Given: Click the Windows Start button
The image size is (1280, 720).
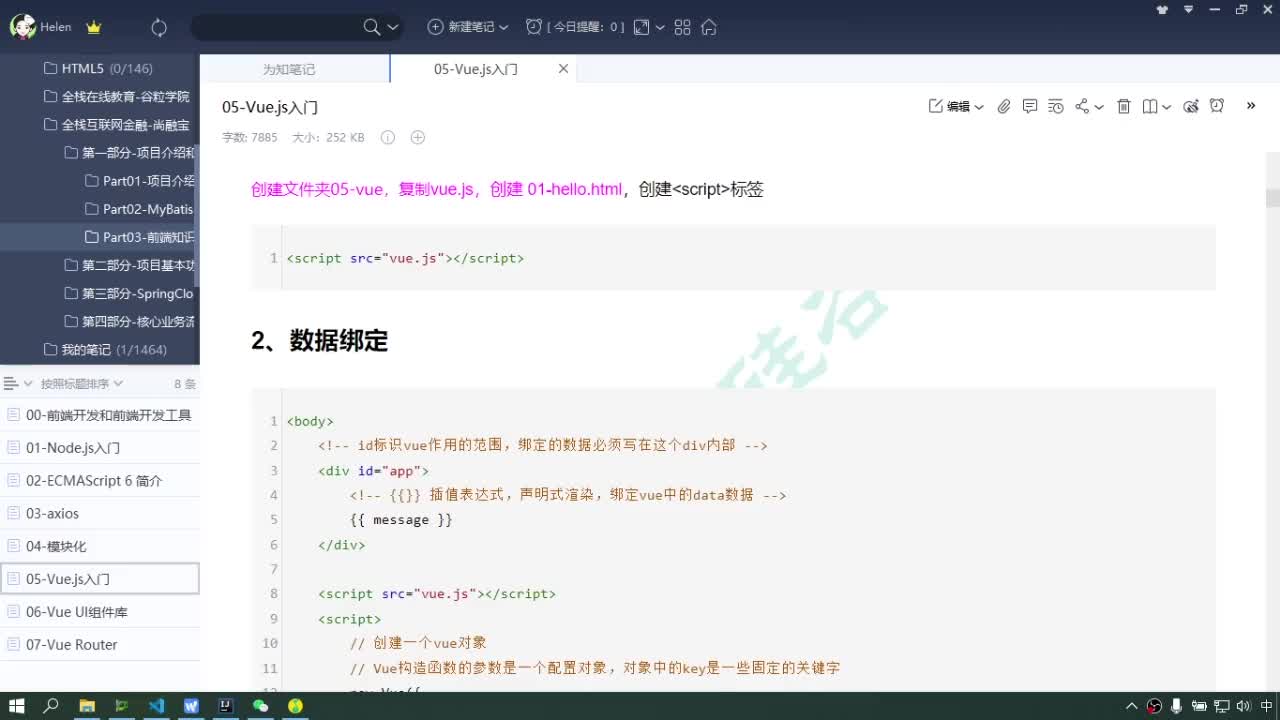Looking at the screenshot, I should pyautogui.click(x=17, y=706).
